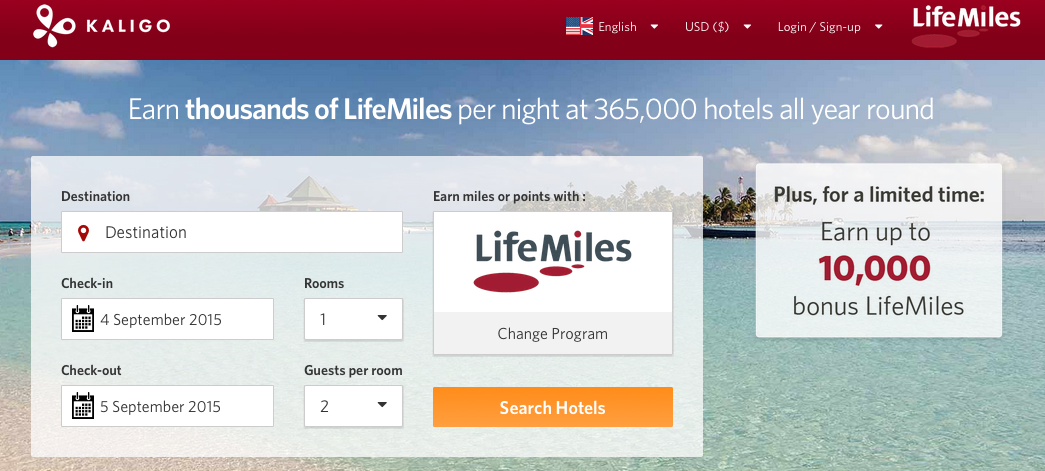Select the check-out date field 5 September 2015
The image size is (1045, 471).
(167, 406)
